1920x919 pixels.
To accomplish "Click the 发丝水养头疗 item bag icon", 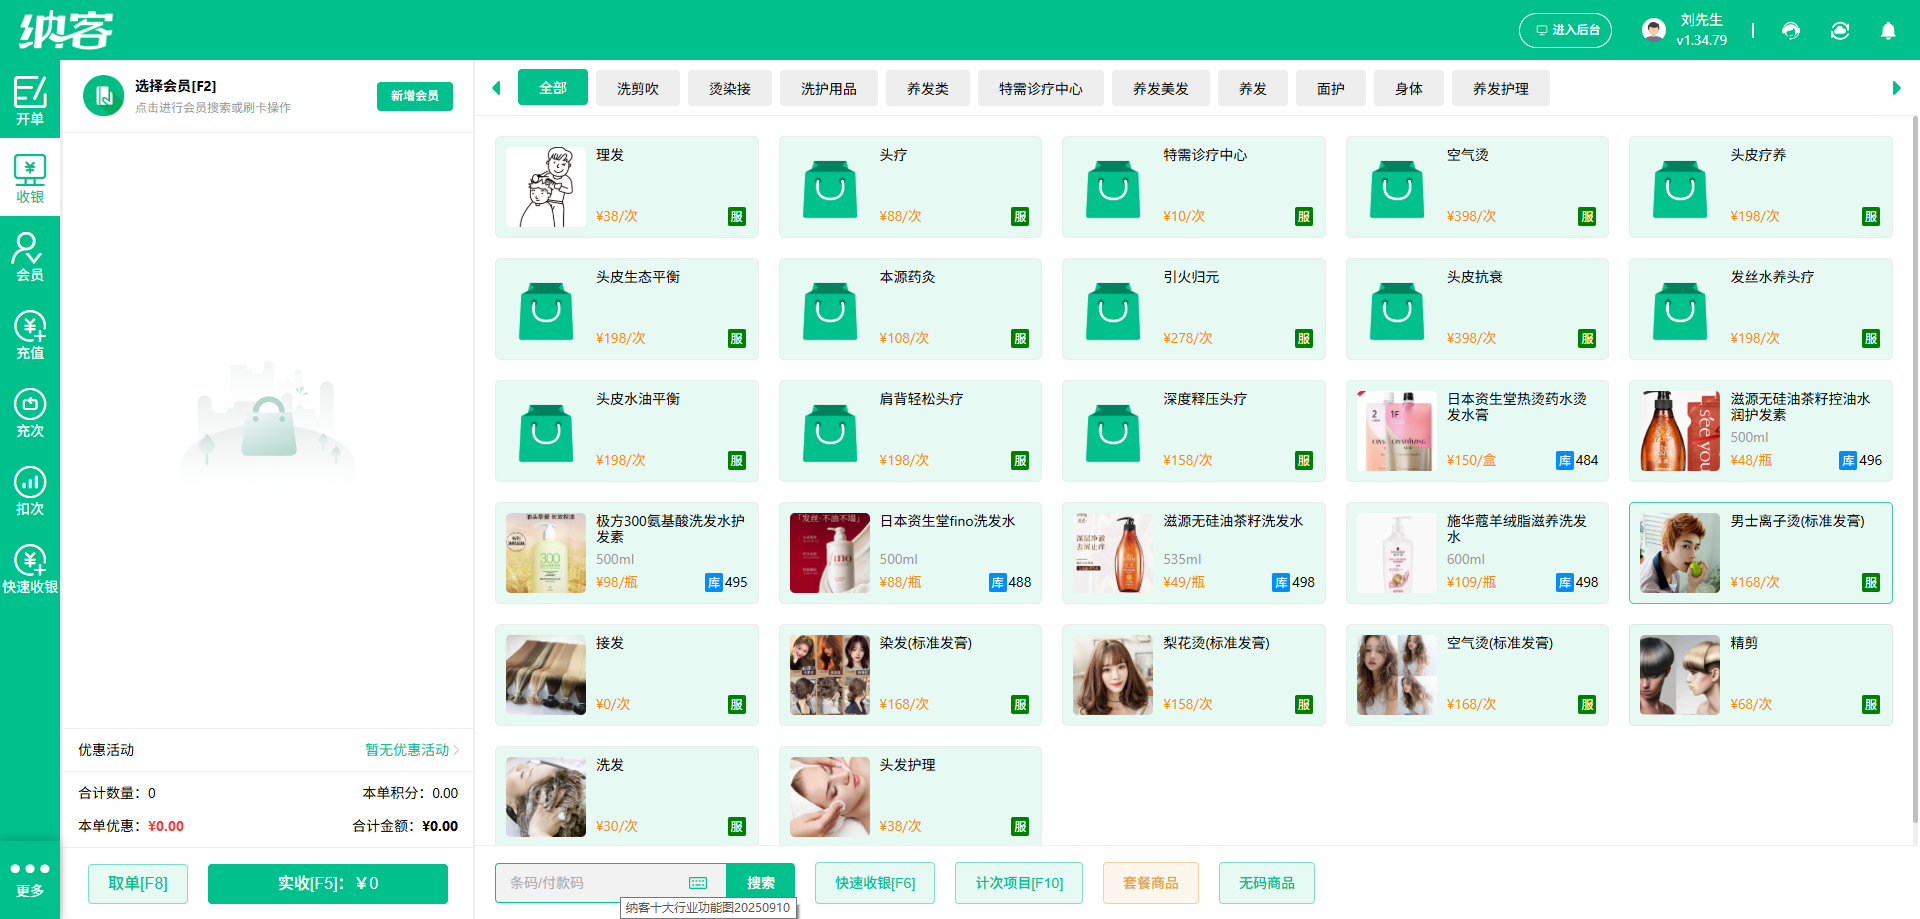I will click(x=1680, y=310).
